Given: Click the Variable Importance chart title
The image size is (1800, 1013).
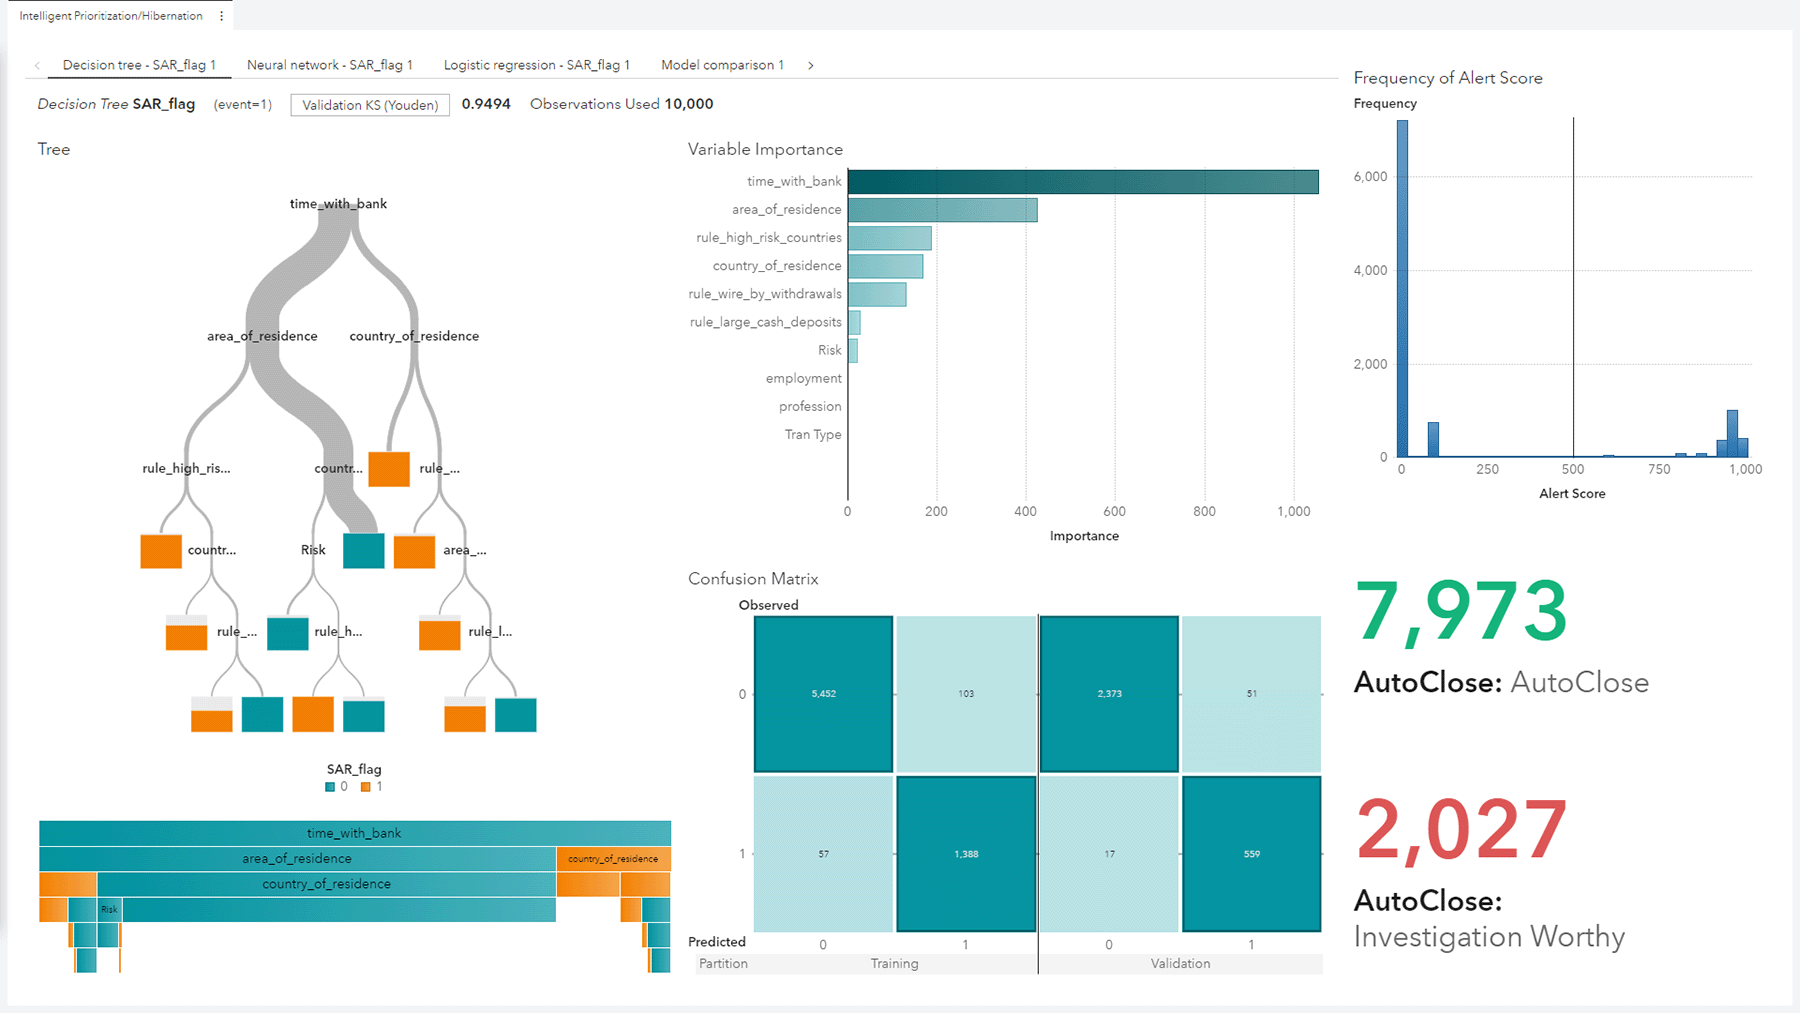Looking at the screenshot, I should (765, 149).
